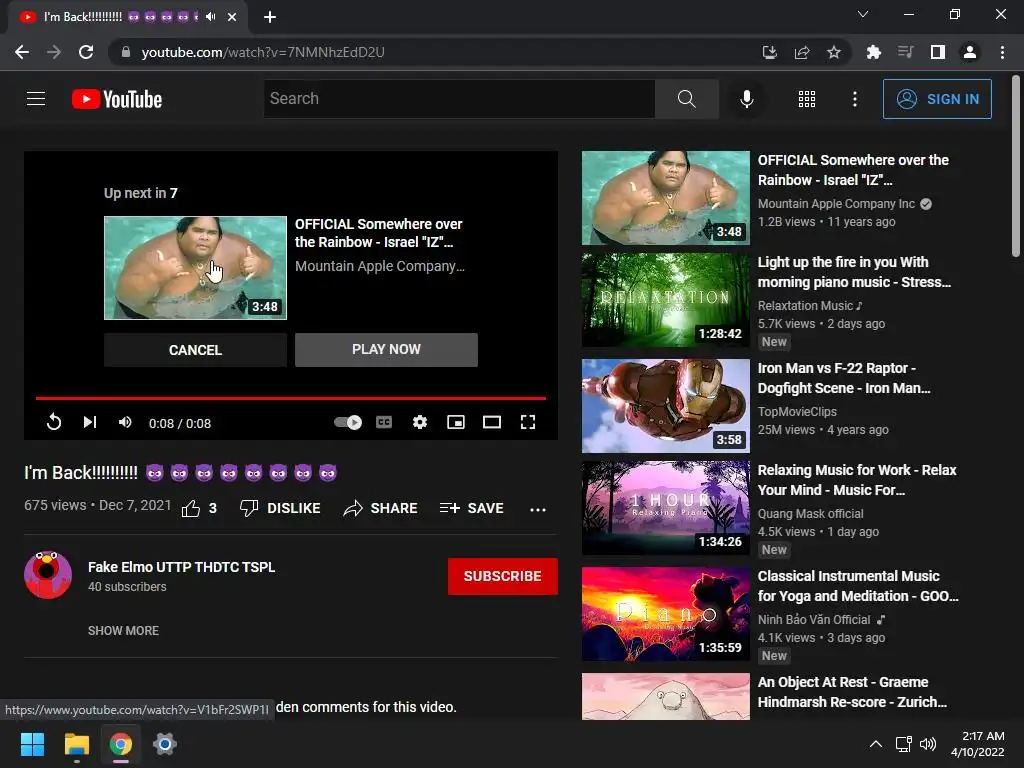Go to YouTube home via logo

[117, 99]
